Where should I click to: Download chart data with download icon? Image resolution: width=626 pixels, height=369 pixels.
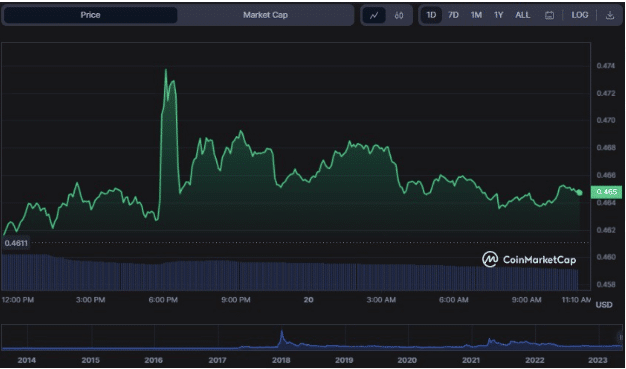point(610,16)
